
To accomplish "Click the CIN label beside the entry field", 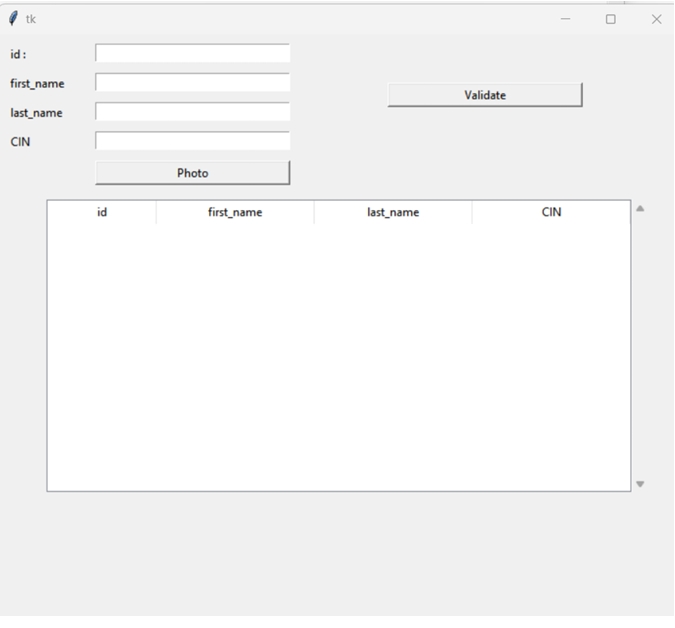I will click(x=20, y=142).
